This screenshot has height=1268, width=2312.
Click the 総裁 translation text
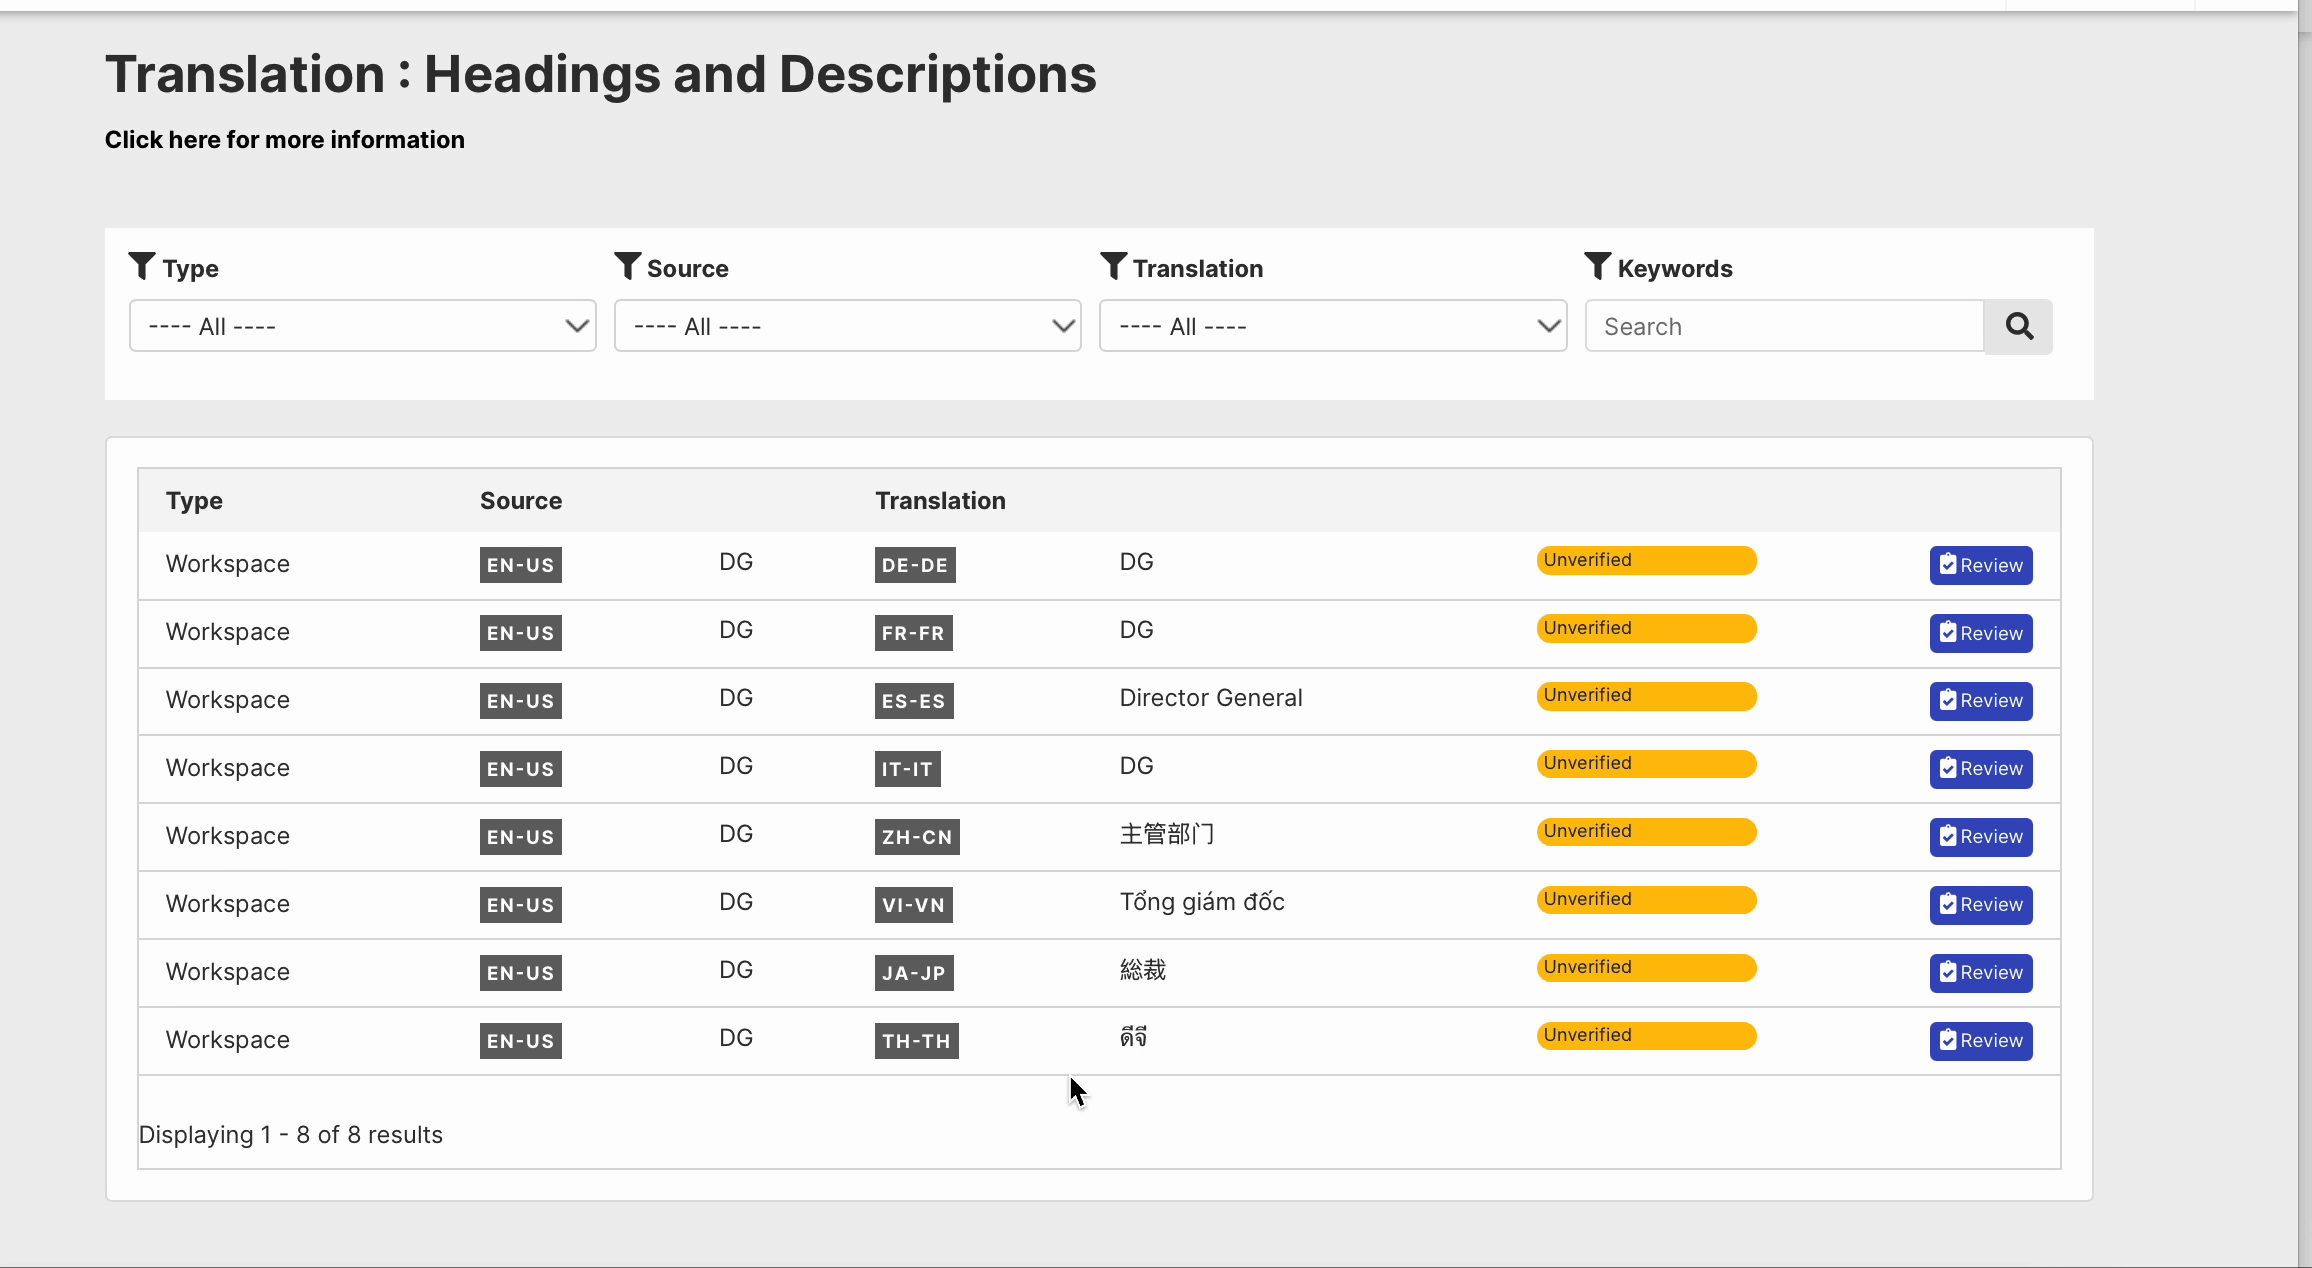point(1143,970)
